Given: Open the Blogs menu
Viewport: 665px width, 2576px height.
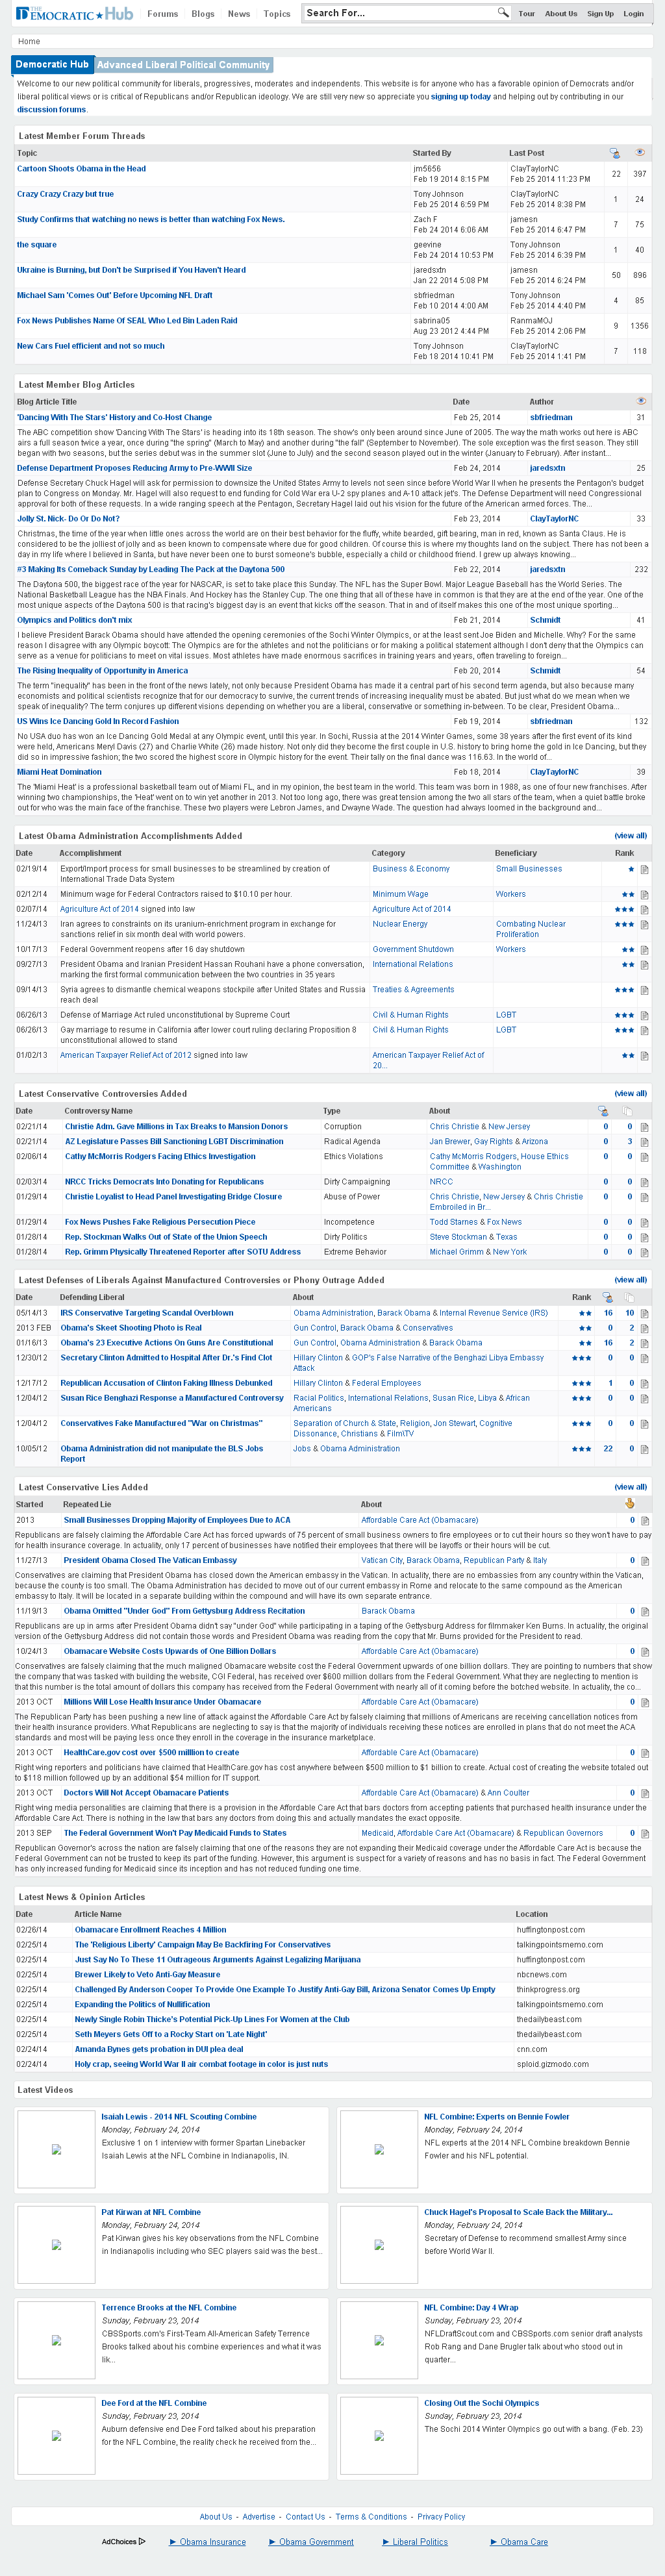Looking at the screenshot, I should click(x=203, y=14).
